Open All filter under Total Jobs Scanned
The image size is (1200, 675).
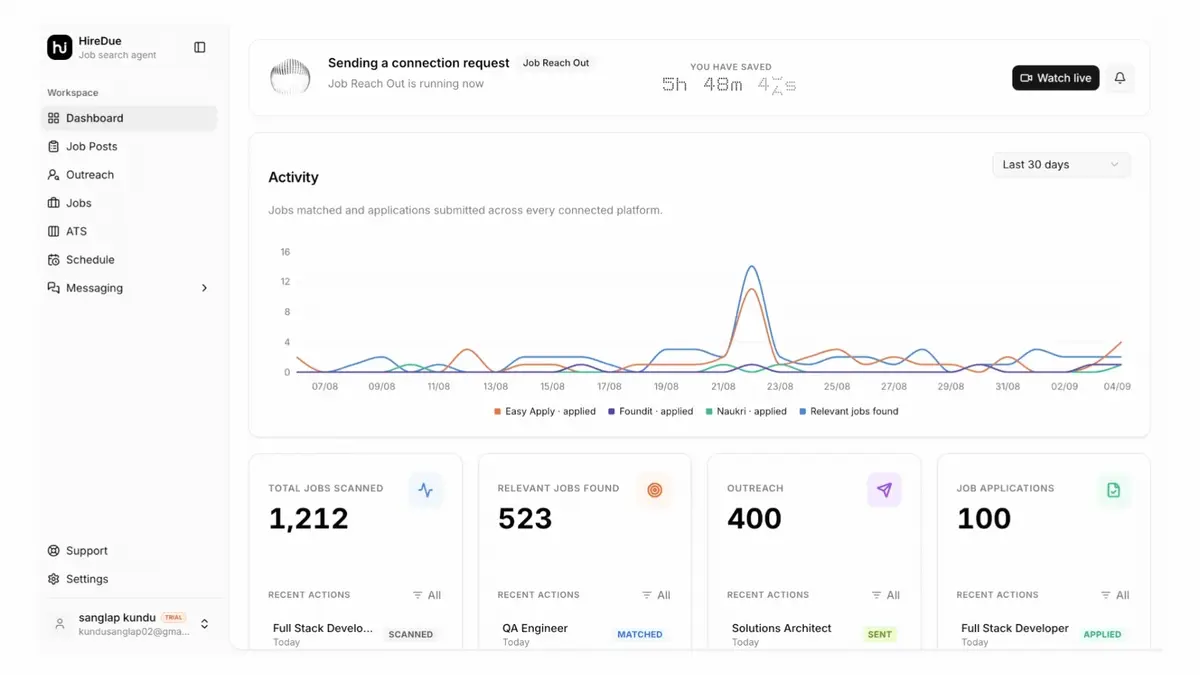tap(427, 595)
